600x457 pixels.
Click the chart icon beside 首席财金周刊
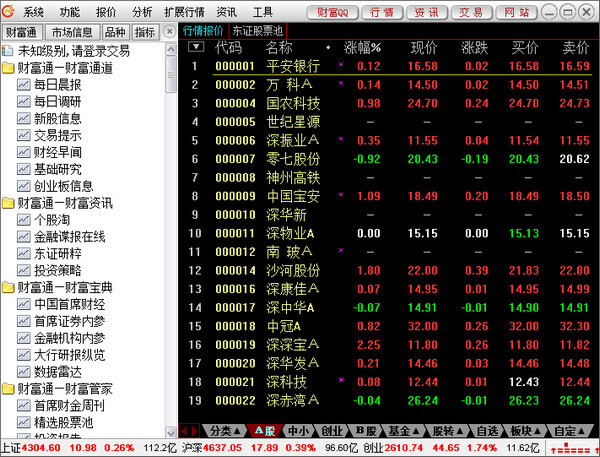[x=23, y=405]
